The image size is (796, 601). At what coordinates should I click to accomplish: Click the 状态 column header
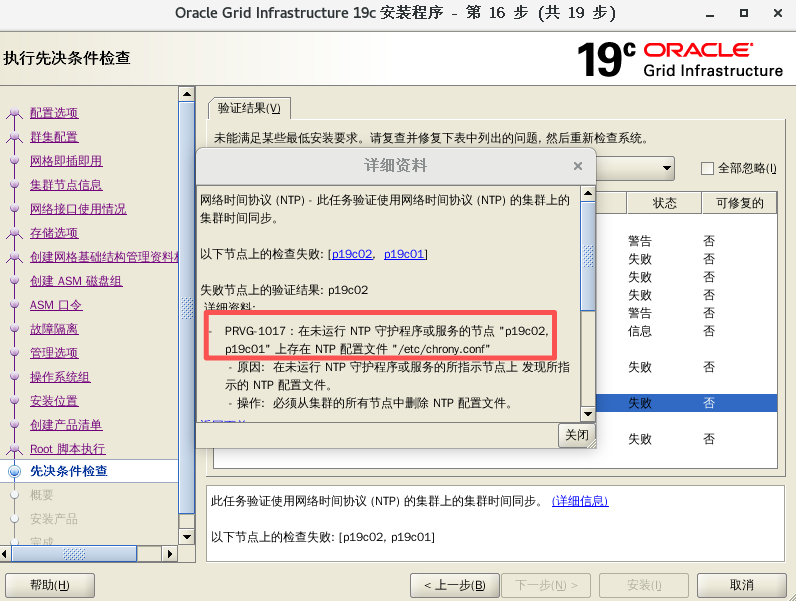pos(664,203)
